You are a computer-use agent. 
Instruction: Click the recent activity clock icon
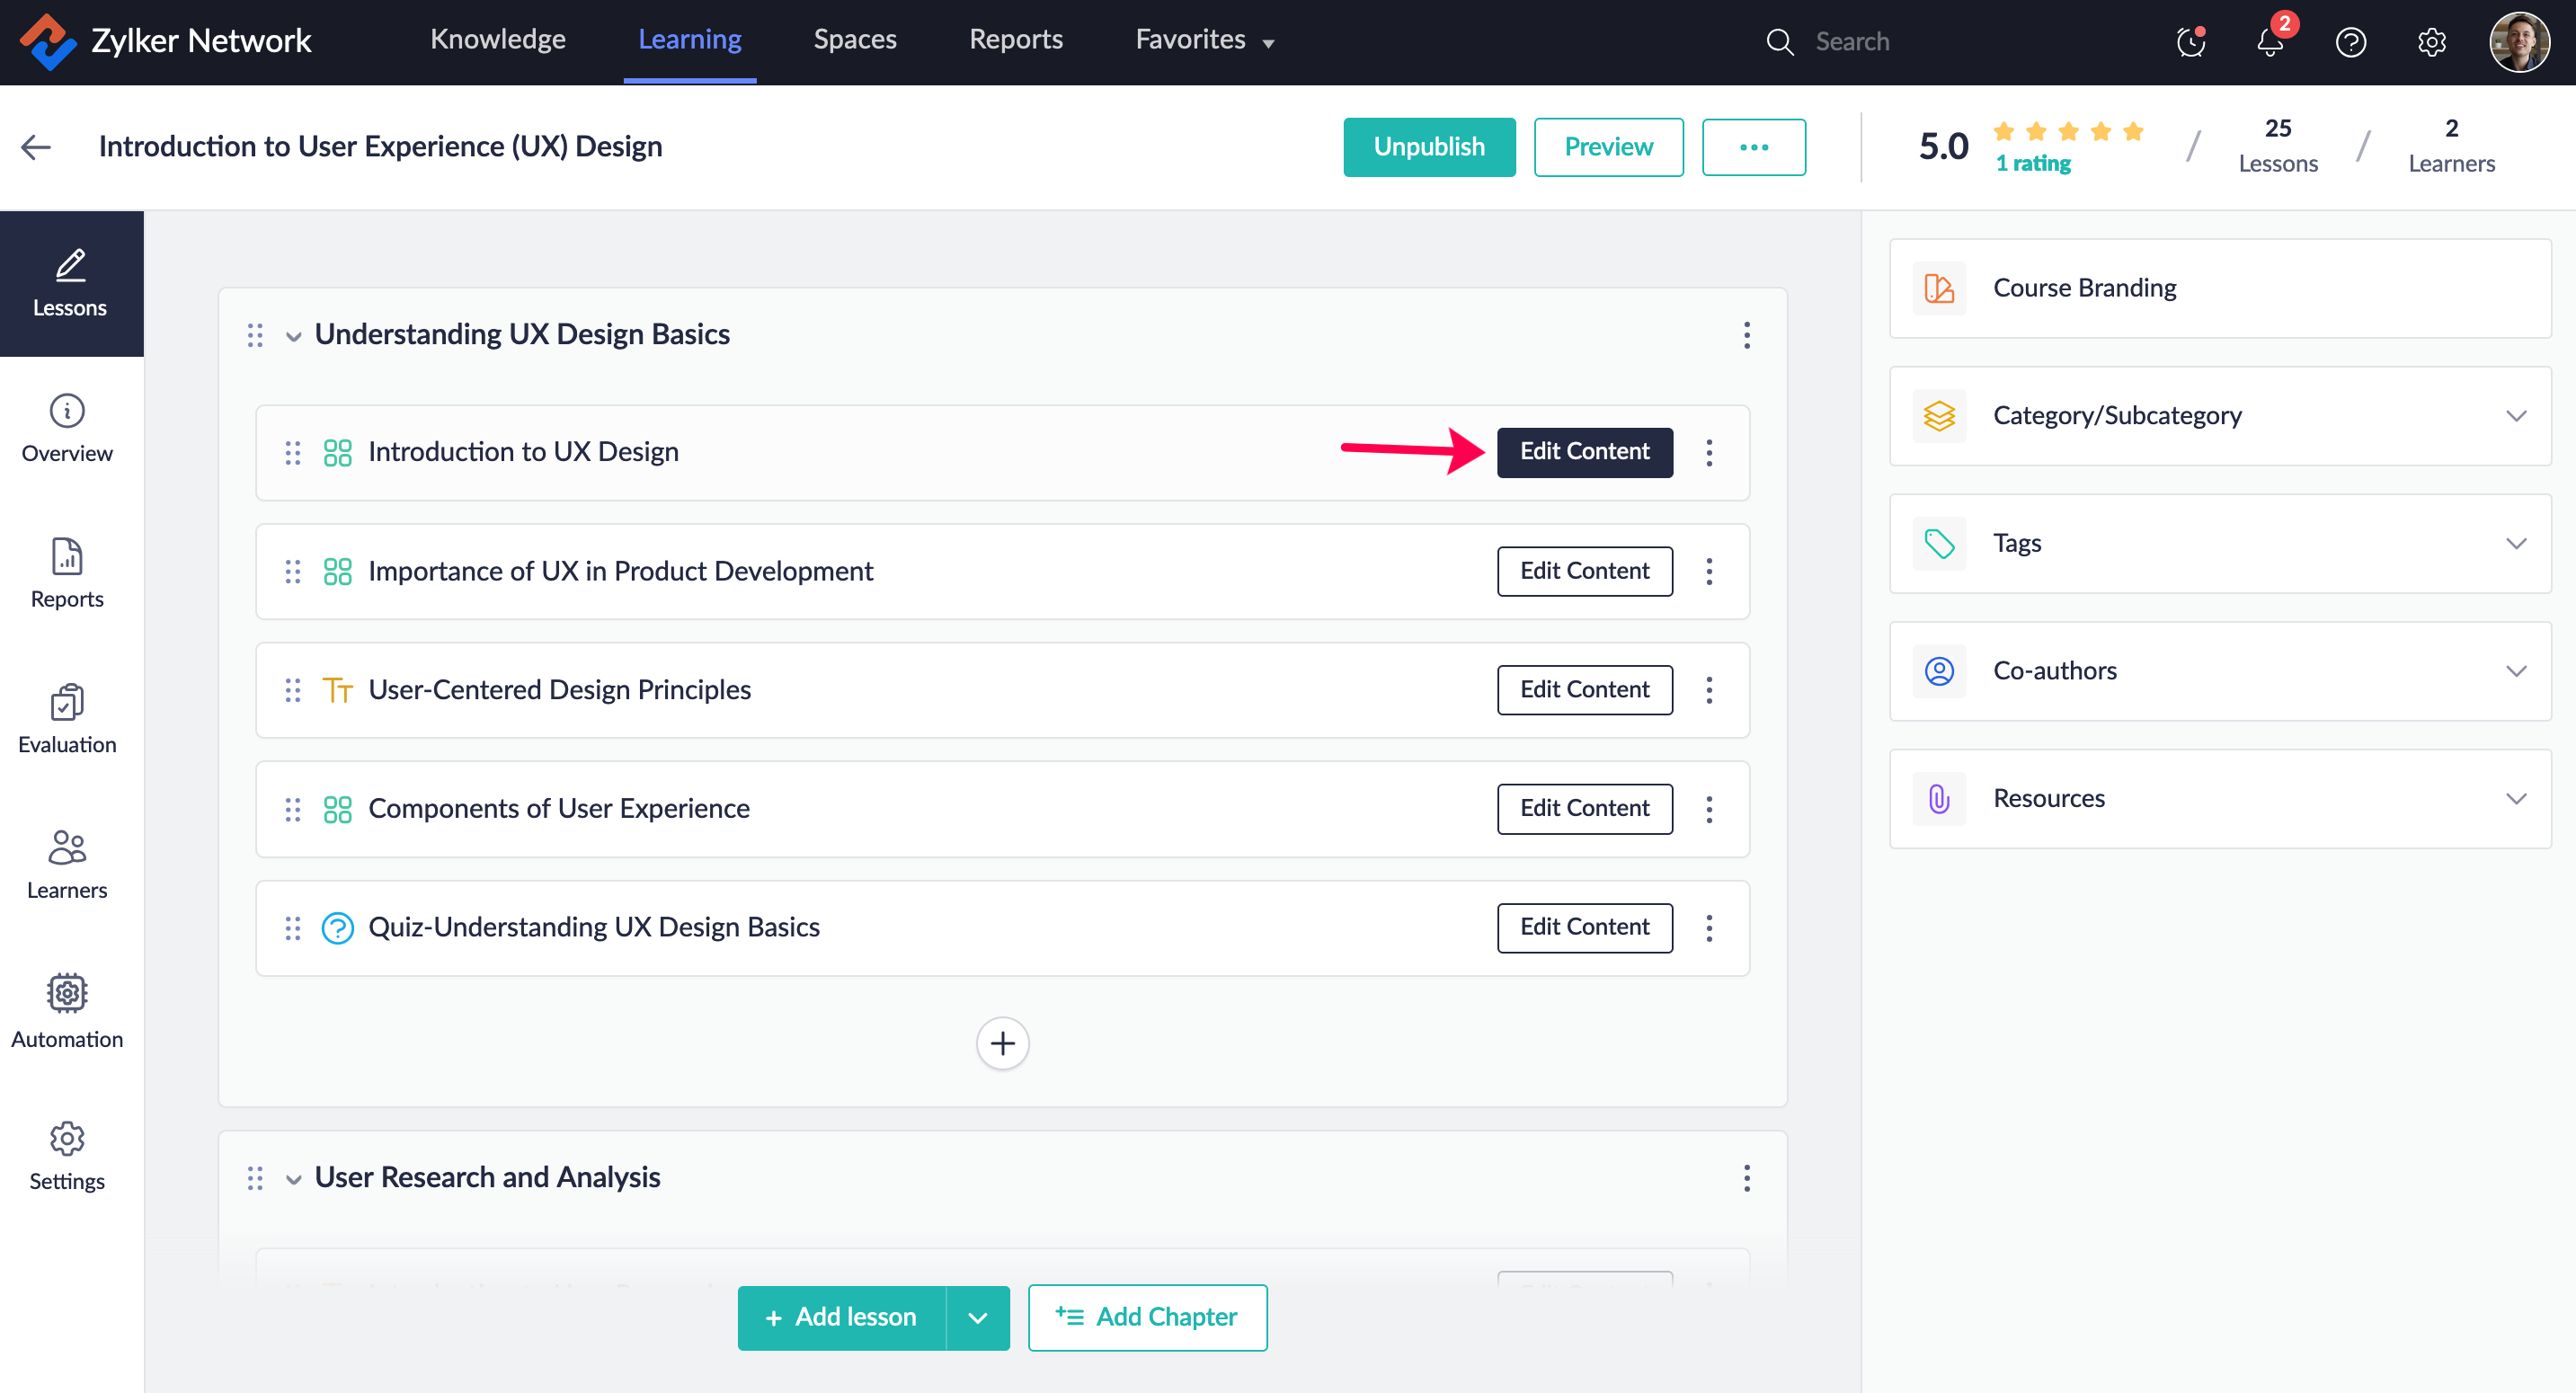[x=2190, y=42]
